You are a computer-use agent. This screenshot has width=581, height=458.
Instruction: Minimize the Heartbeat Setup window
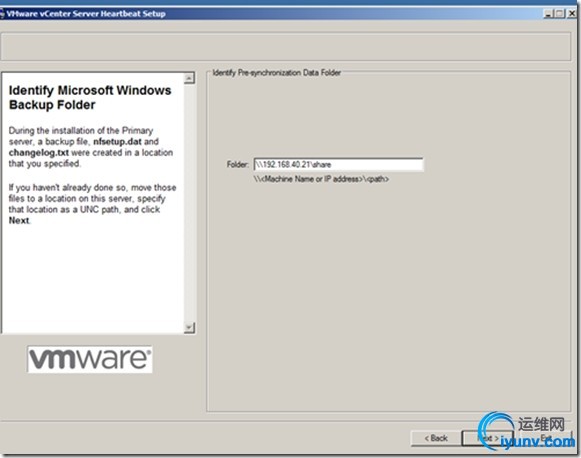548,14
